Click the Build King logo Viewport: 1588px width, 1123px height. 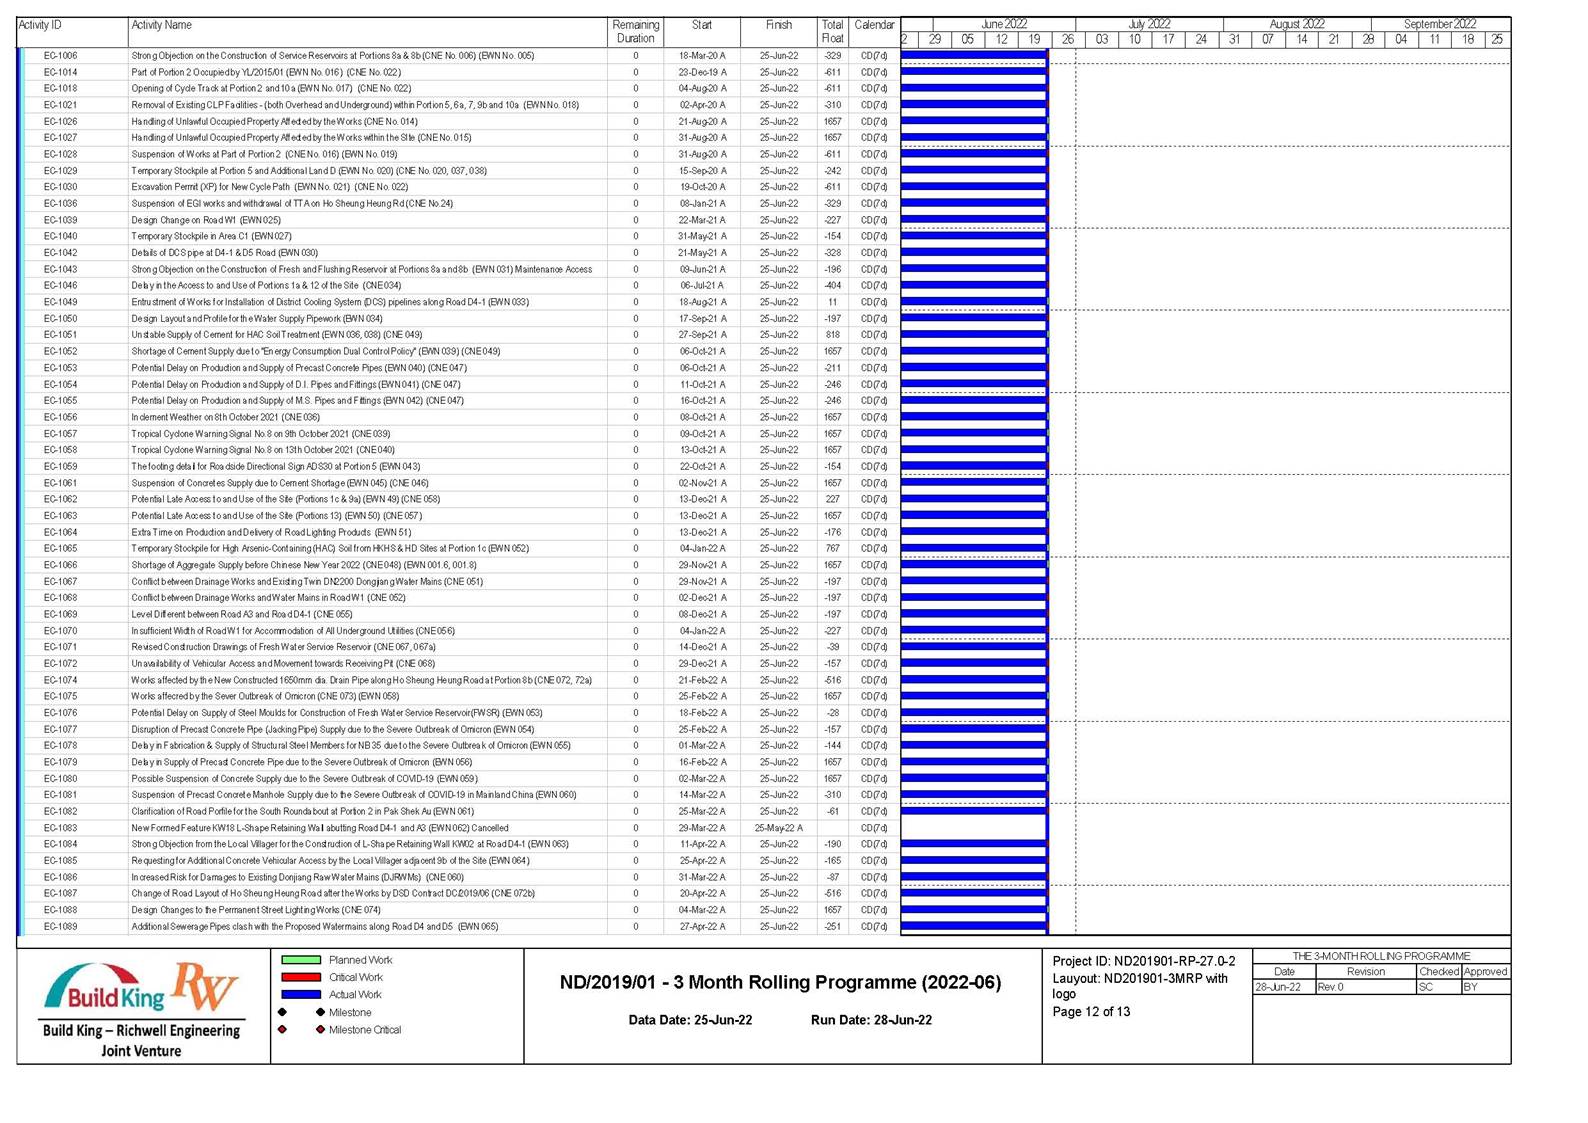(104, 990)
